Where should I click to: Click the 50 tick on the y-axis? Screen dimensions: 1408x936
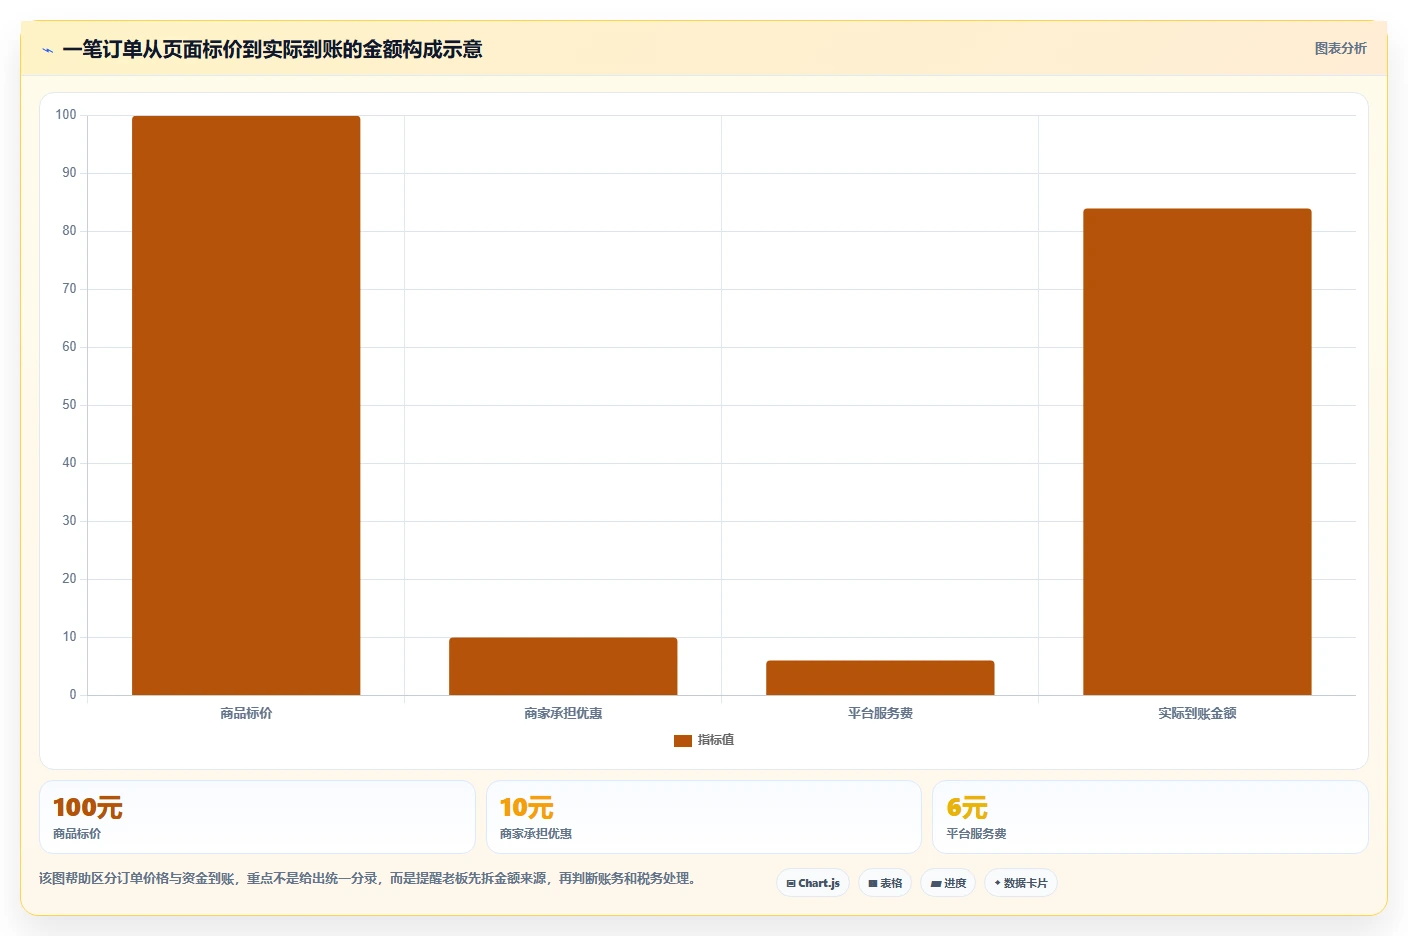69,405
